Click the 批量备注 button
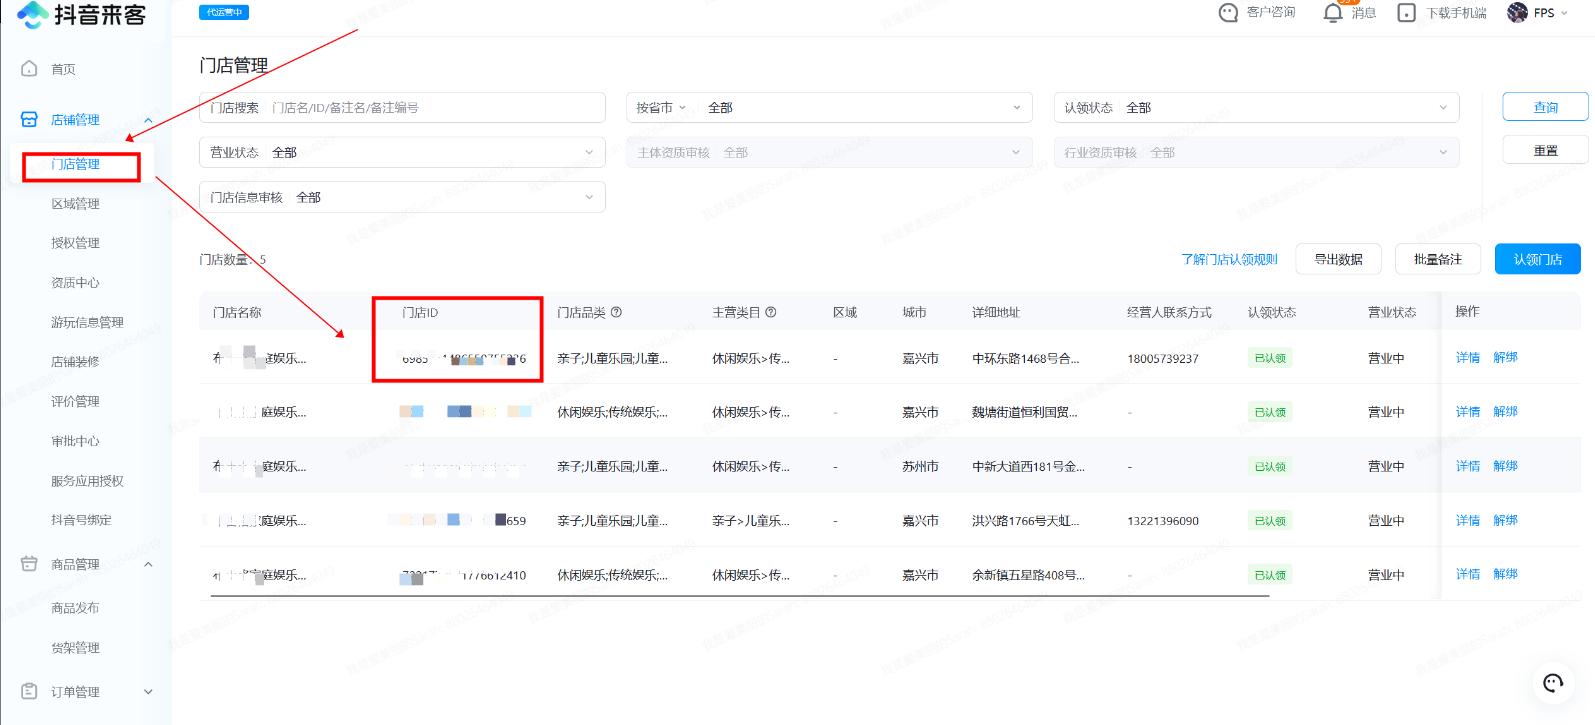Screen dimensions: 1595x725 pos(1438,259)
